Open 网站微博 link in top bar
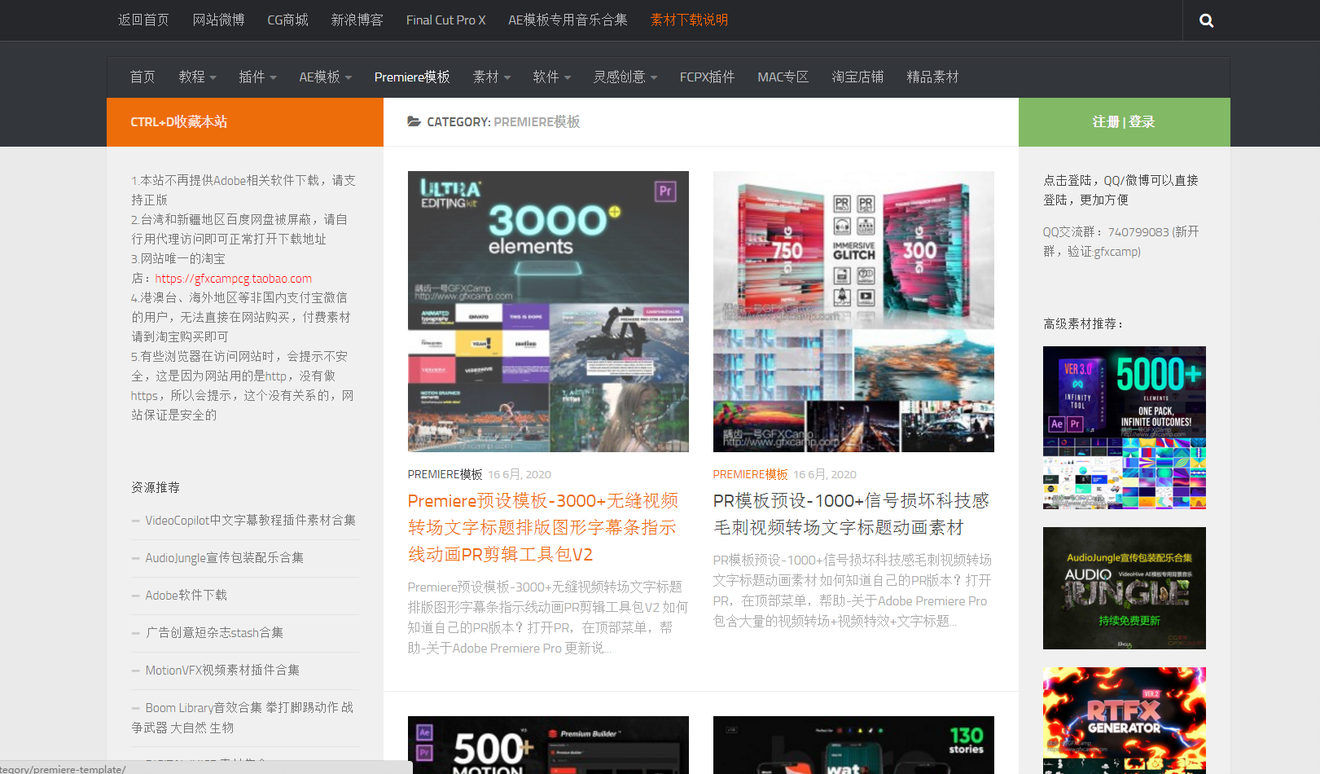 (x=218, y=20)
